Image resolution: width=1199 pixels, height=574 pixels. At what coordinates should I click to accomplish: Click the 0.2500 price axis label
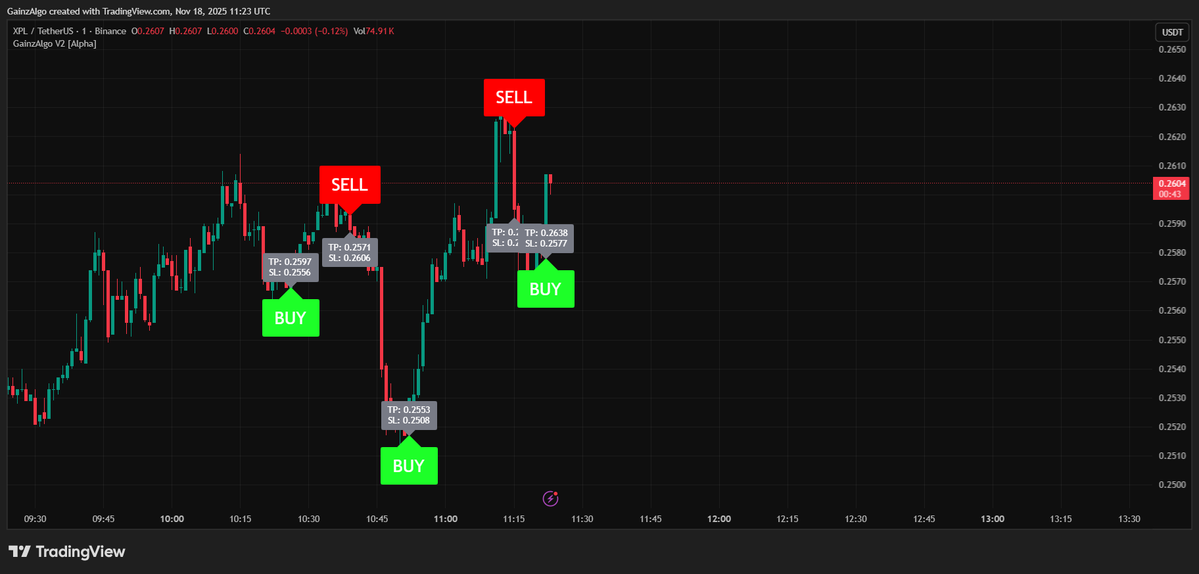point(1171,485)
